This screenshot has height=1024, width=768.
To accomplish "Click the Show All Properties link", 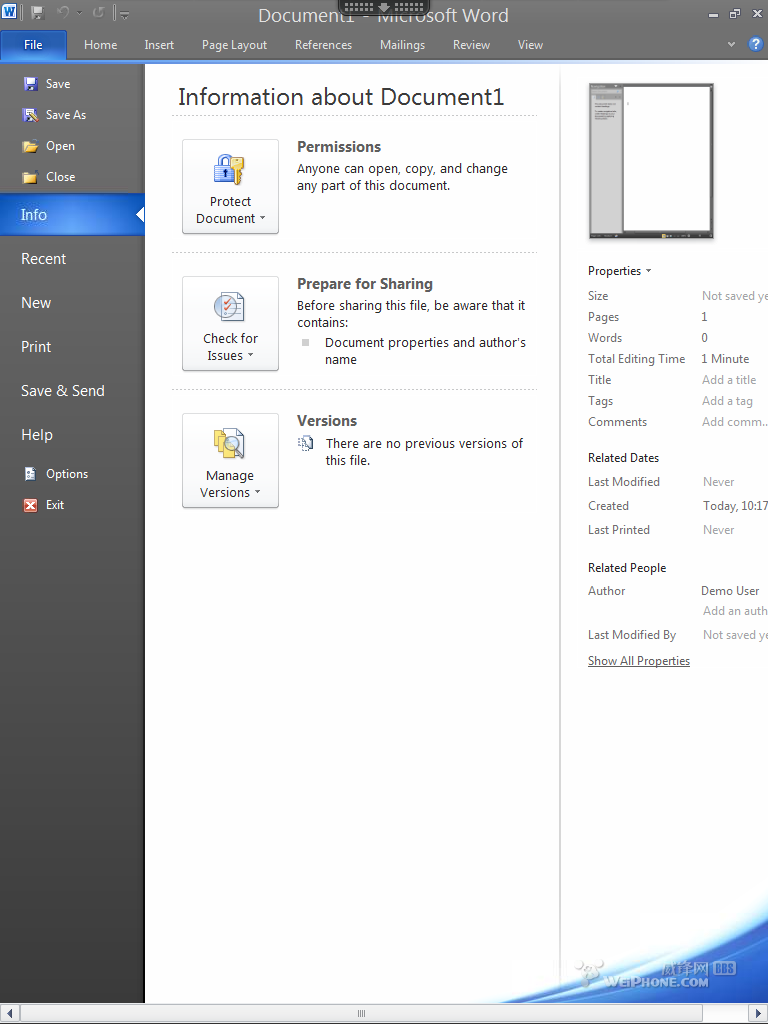I will (638, 661).
